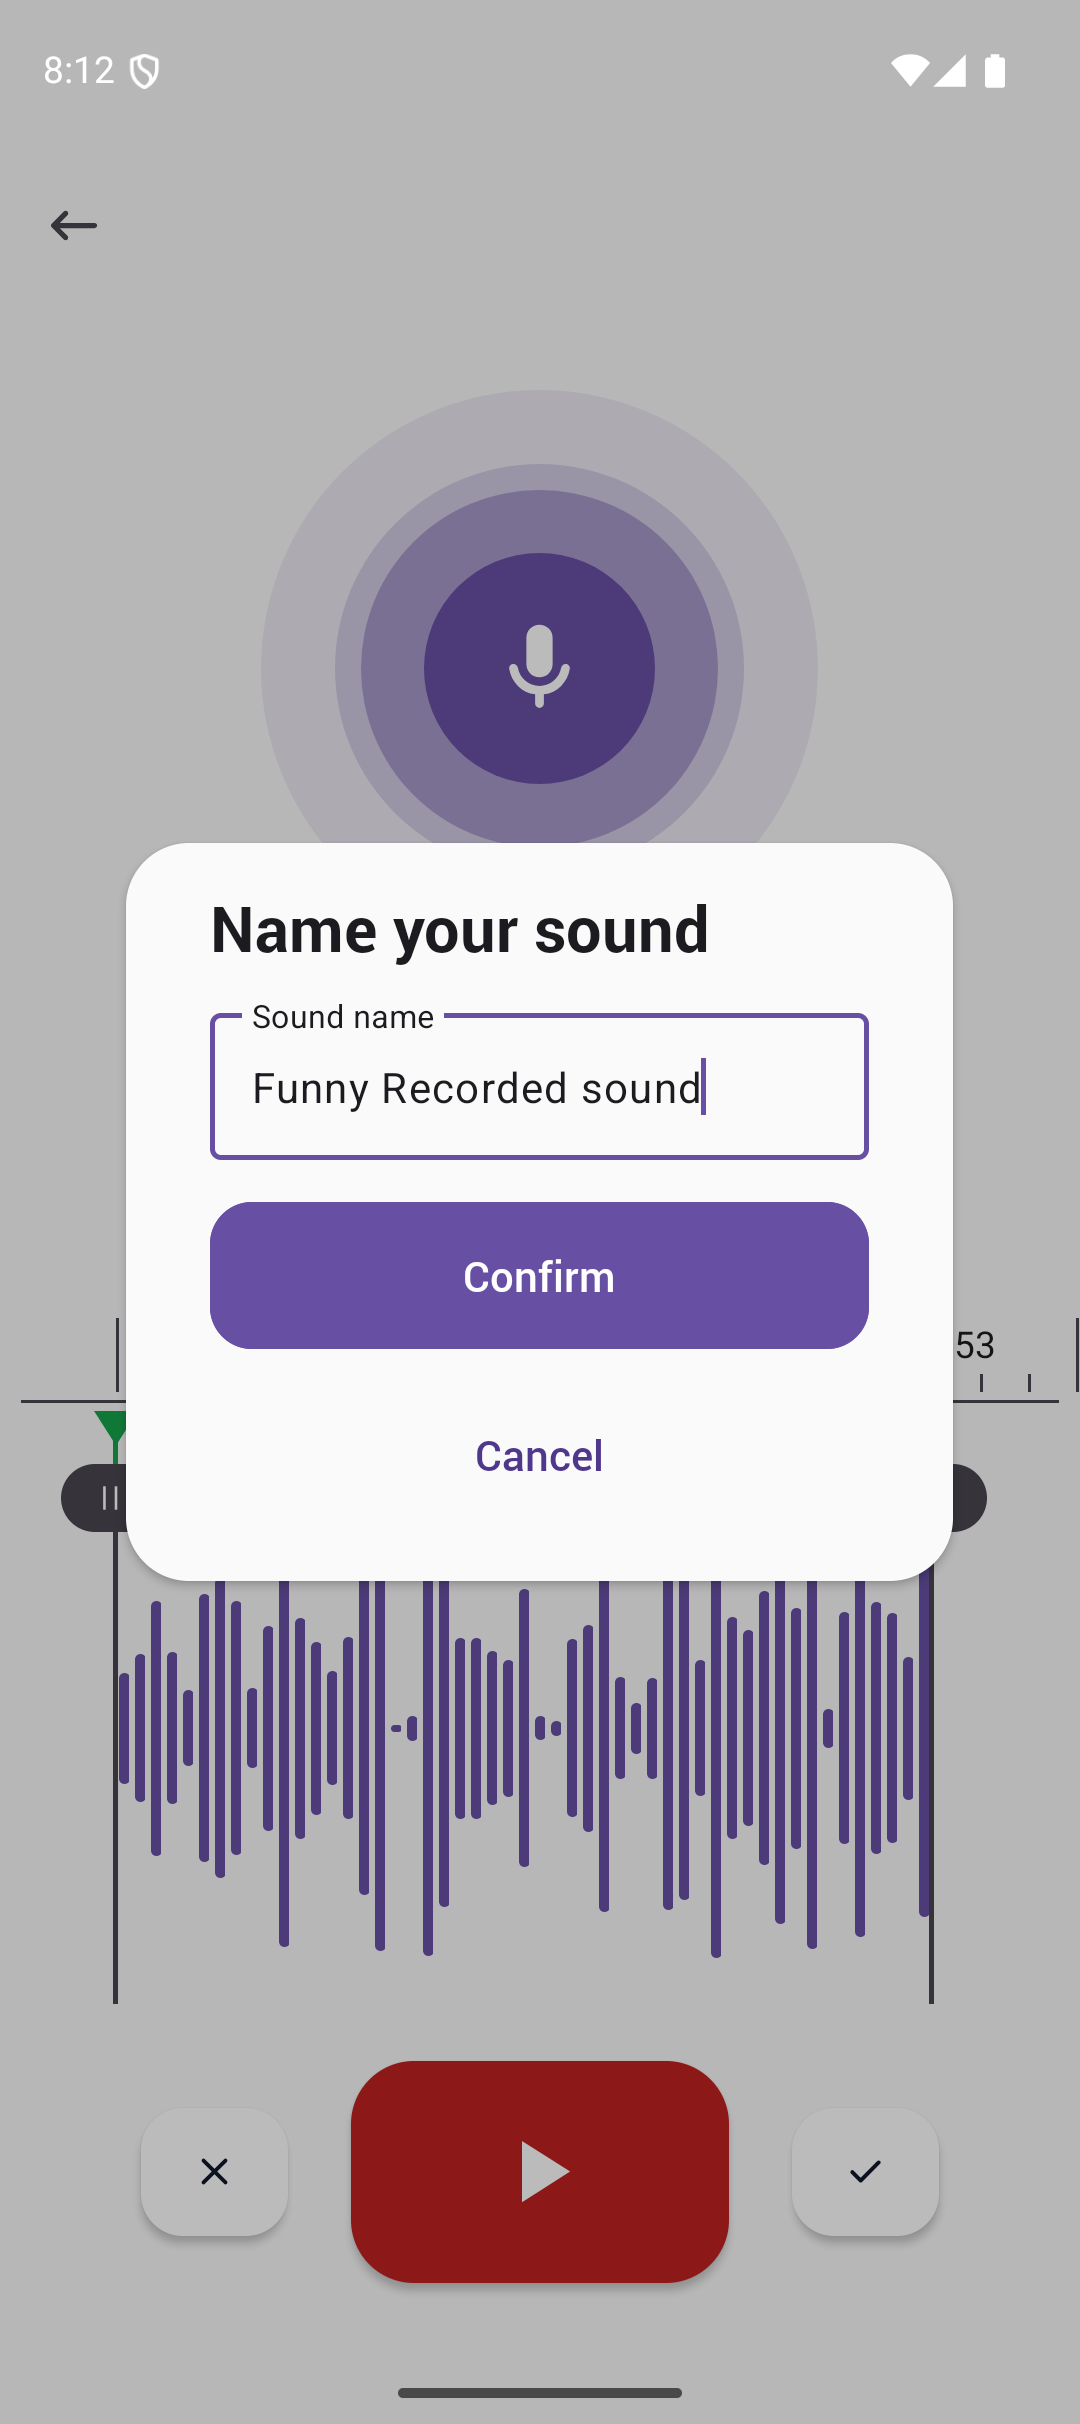Click the Confirm button
The width and height of the screenshot is (1080, 2424).
pyautogui.click(x=539, y=1275)
